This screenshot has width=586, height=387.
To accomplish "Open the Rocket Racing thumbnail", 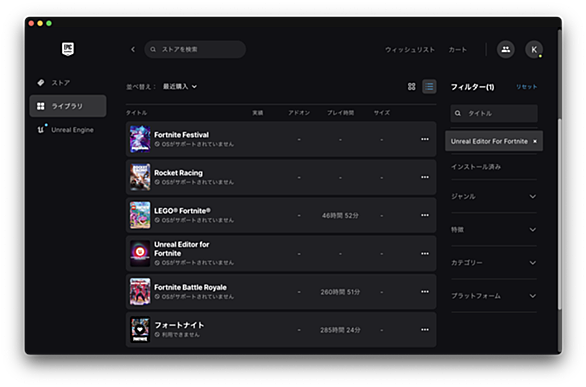I will point(140,177).
